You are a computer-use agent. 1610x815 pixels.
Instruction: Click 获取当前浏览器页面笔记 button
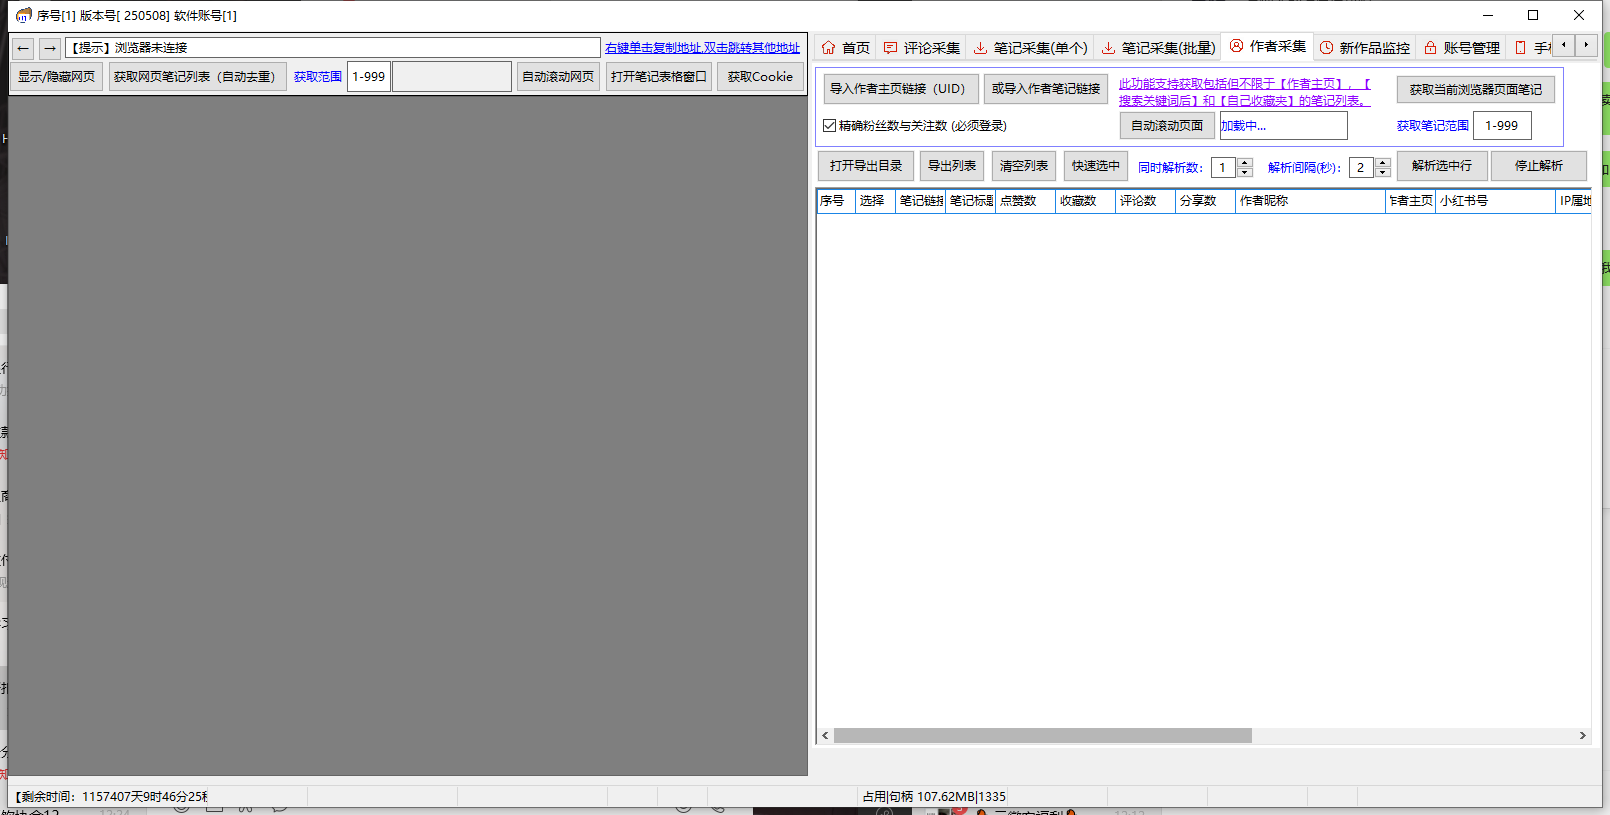point(1476,90)
